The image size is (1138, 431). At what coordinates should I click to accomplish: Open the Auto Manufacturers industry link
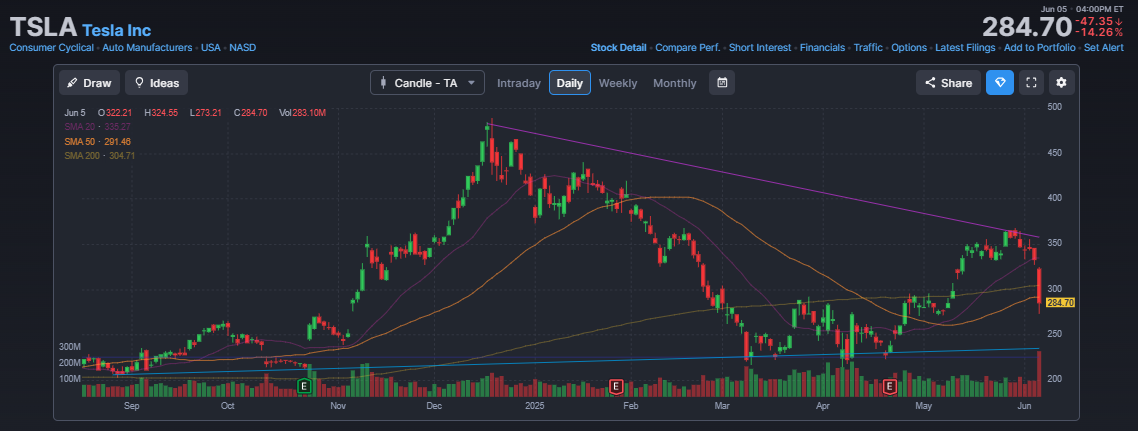(147, 47)
